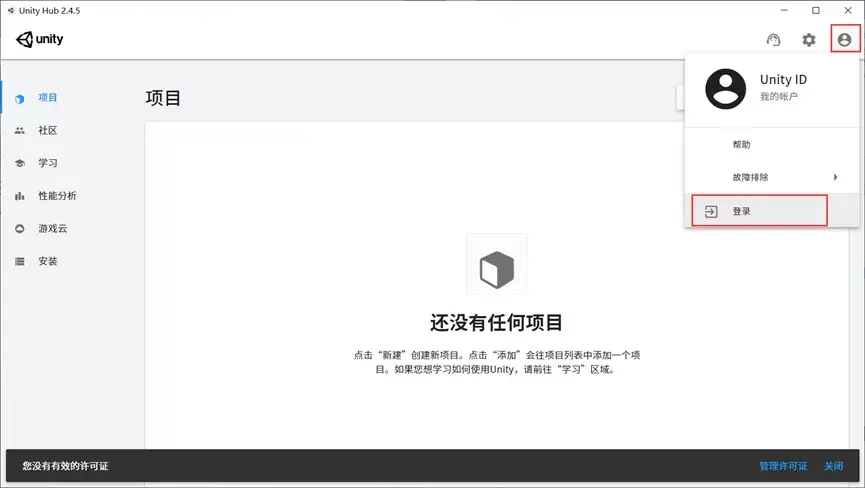Dismiss notification with 关闭
This screenshot has width=865, height=488.
tap(833, 466)
